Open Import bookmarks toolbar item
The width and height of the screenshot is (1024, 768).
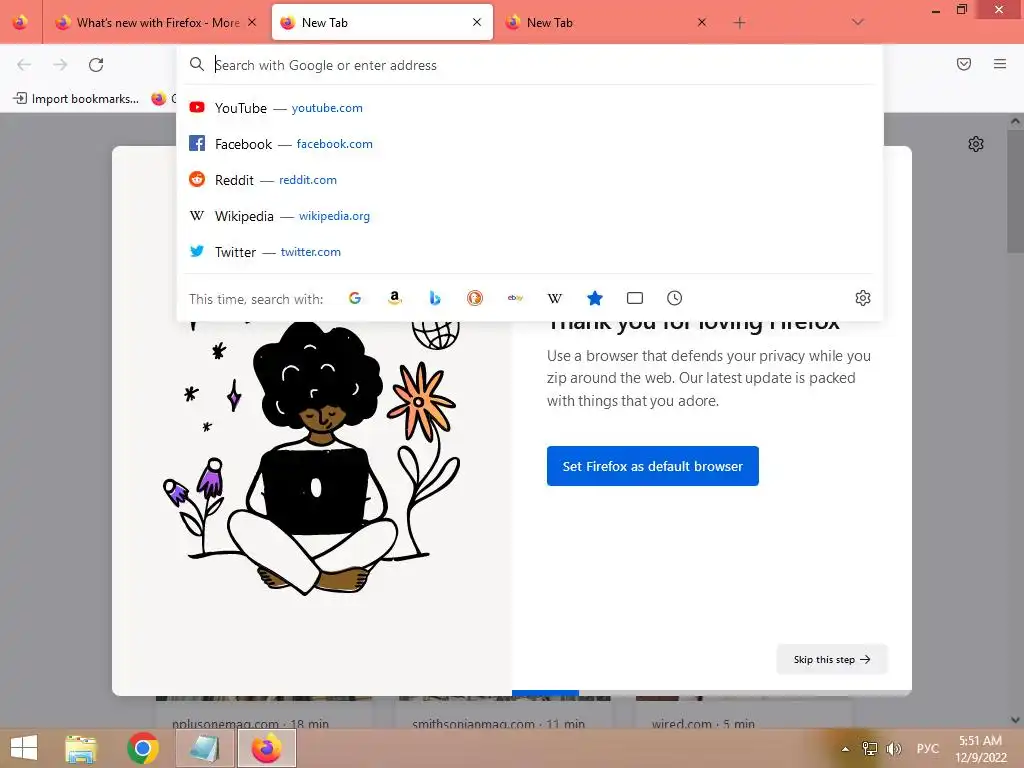click(x=76, y=99)
